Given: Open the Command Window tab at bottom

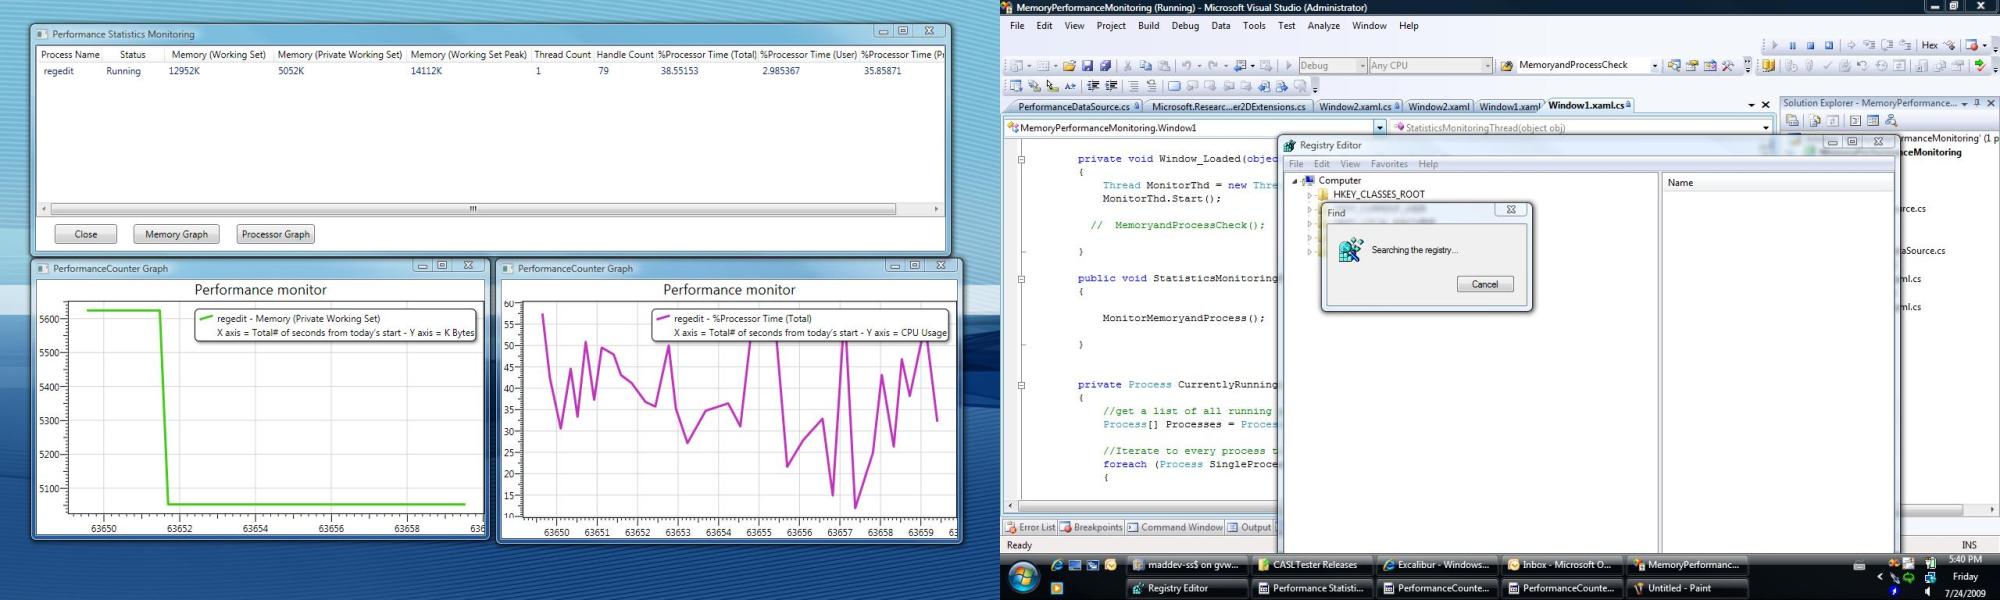Looking at the screenshot, I should tap(1175, 528).
